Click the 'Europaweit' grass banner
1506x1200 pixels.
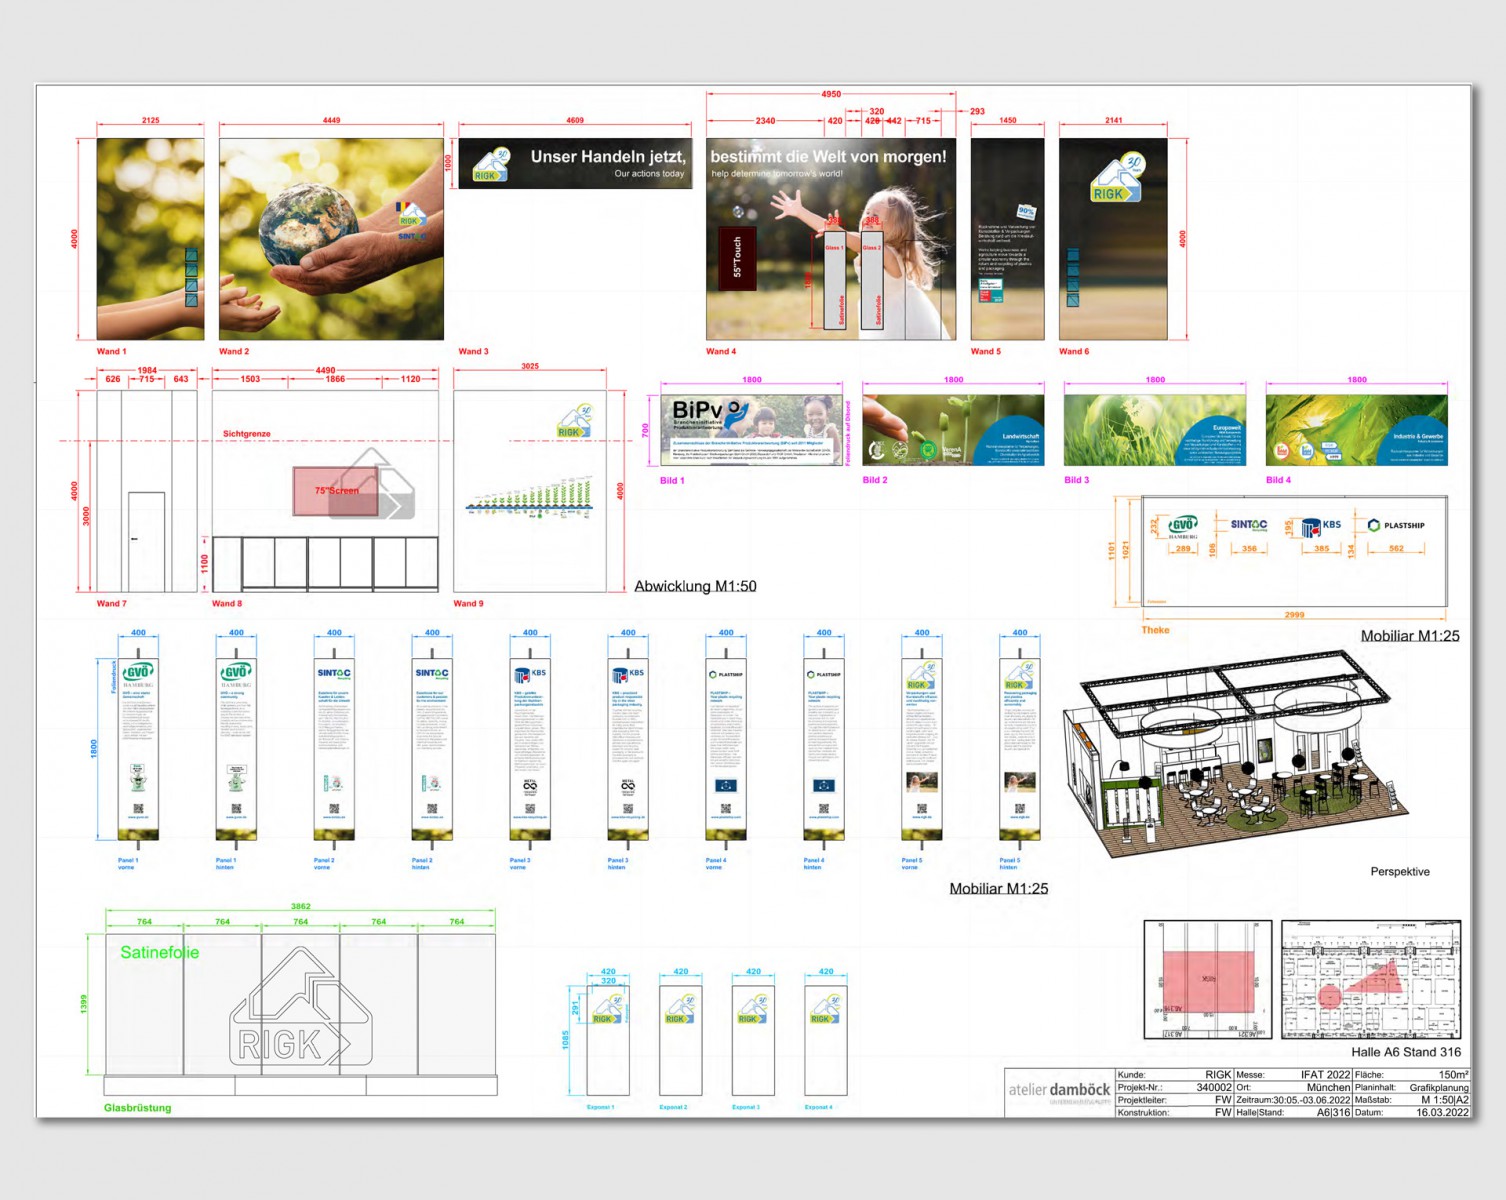pyautogui.click(x=1155, y=430)
